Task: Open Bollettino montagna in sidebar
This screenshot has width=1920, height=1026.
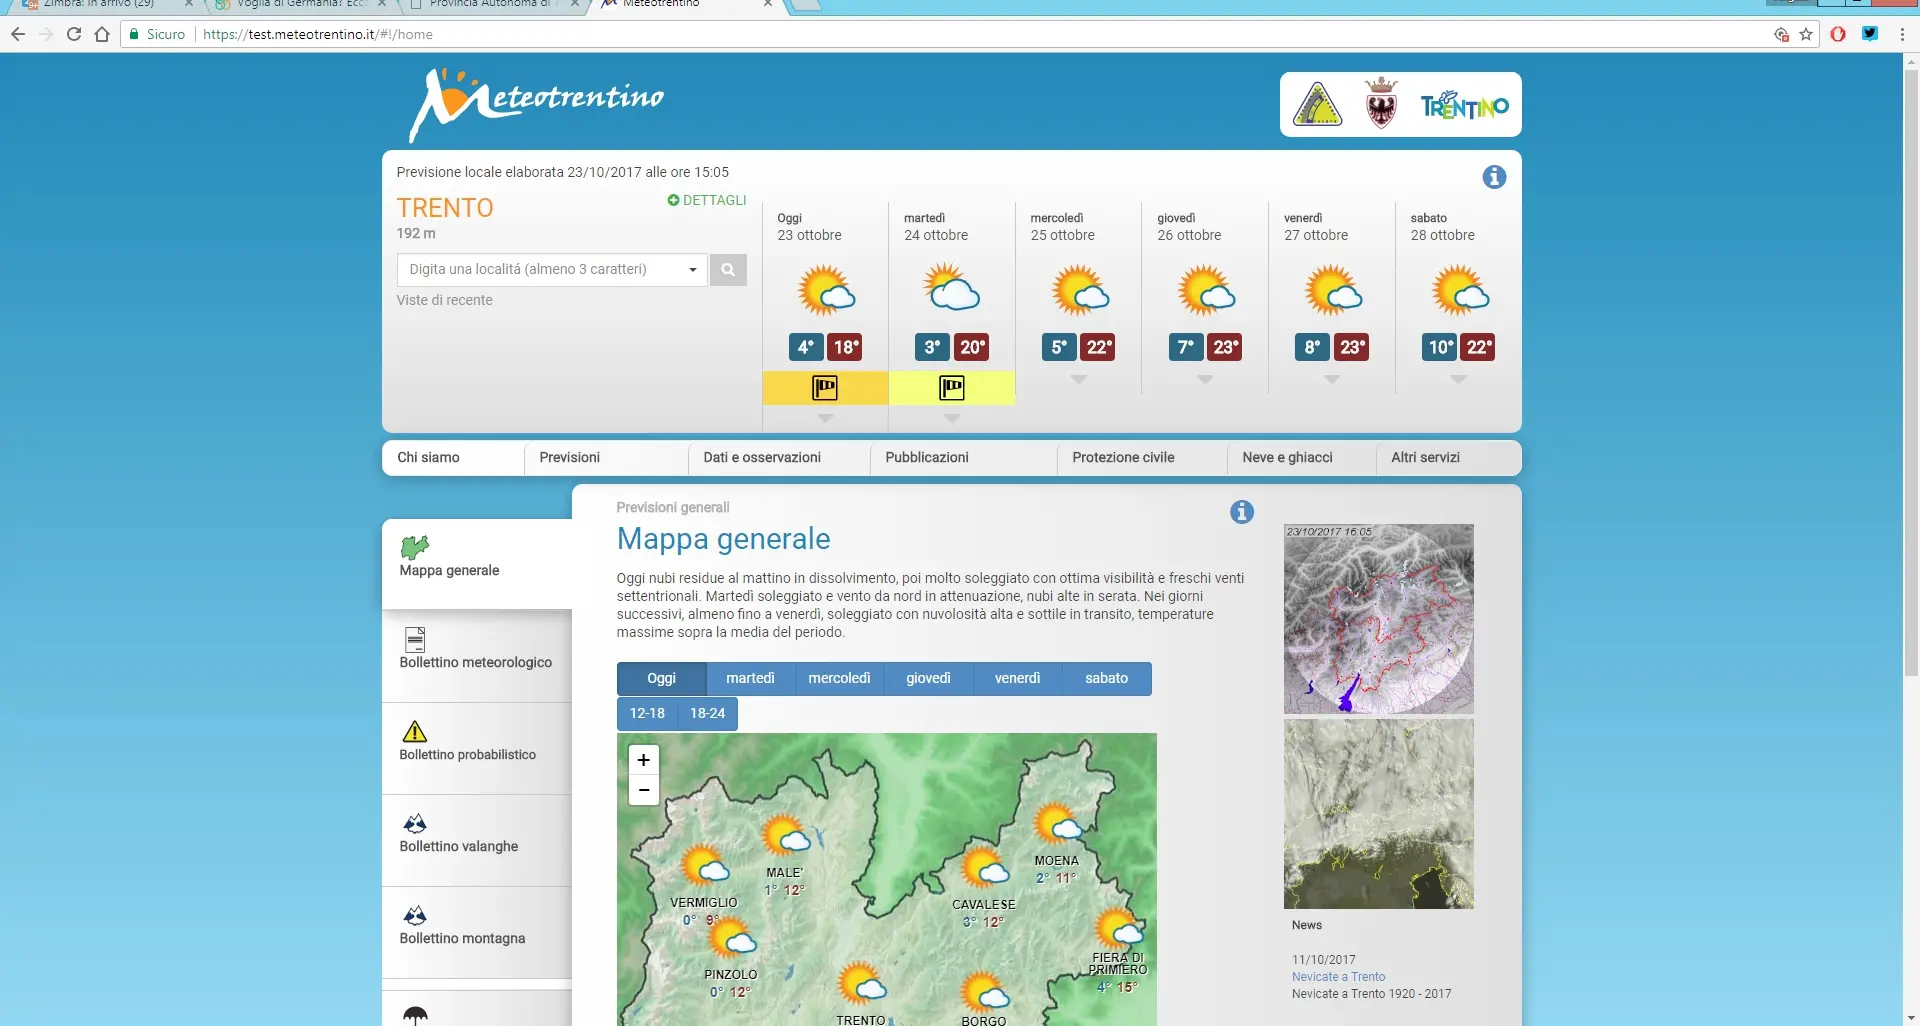Action: [477, 932]
